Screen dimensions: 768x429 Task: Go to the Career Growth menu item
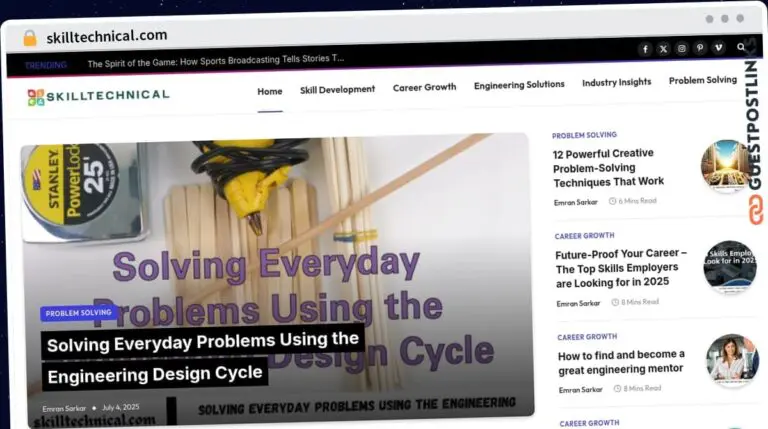click(424, 87)
